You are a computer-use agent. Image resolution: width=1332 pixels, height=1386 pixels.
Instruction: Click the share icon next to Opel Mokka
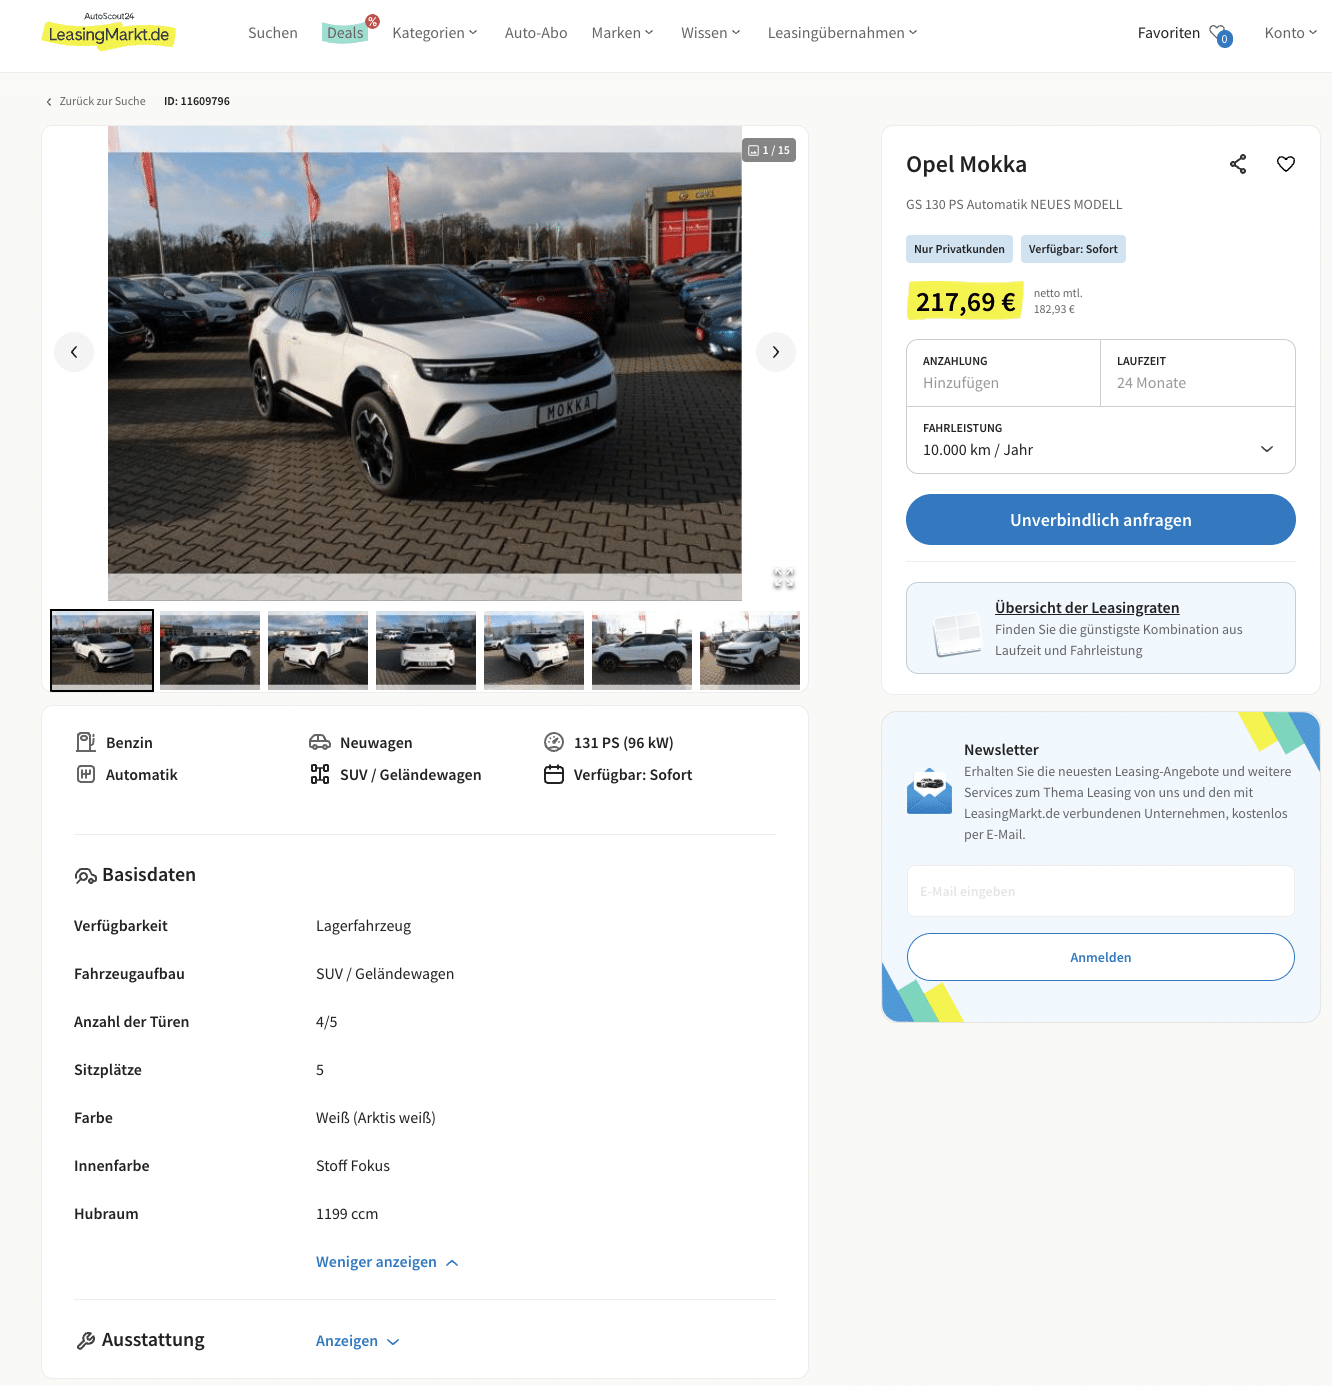1238,164
